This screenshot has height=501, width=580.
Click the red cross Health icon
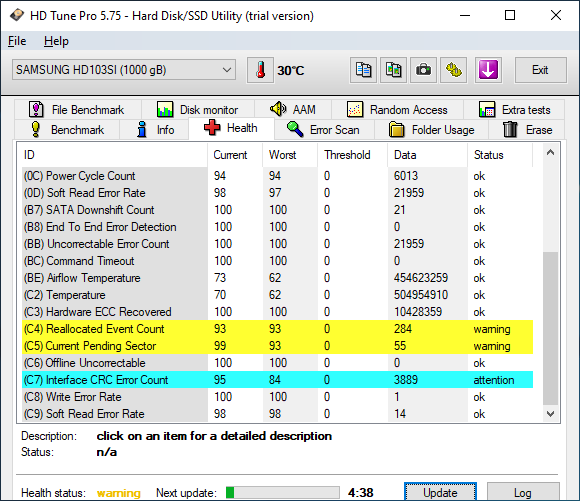pyautogui.click(x=212, y=128)
